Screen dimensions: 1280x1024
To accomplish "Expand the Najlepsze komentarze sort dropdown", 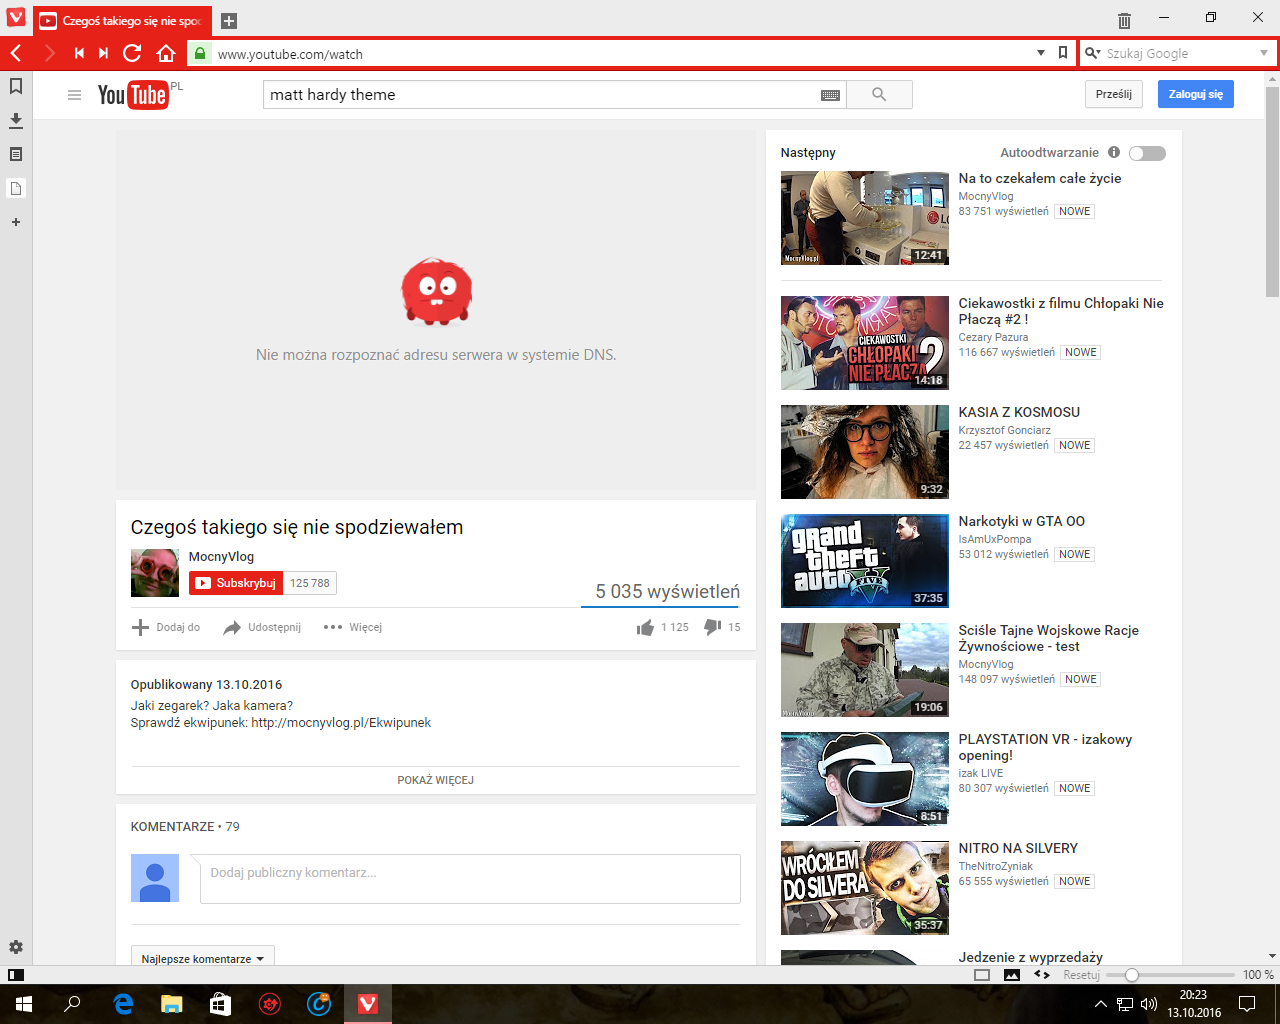I will click(202, 958).
